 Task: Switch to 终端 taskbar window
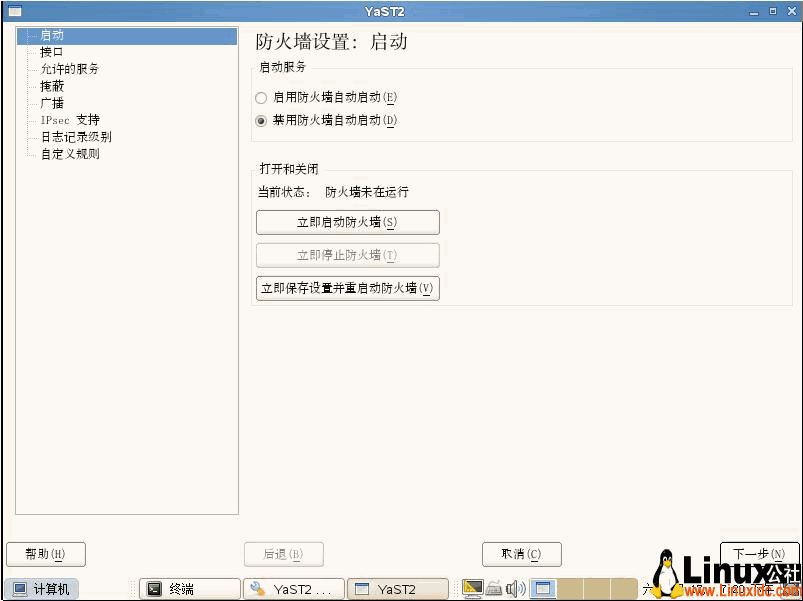click(x=189, y=589)
